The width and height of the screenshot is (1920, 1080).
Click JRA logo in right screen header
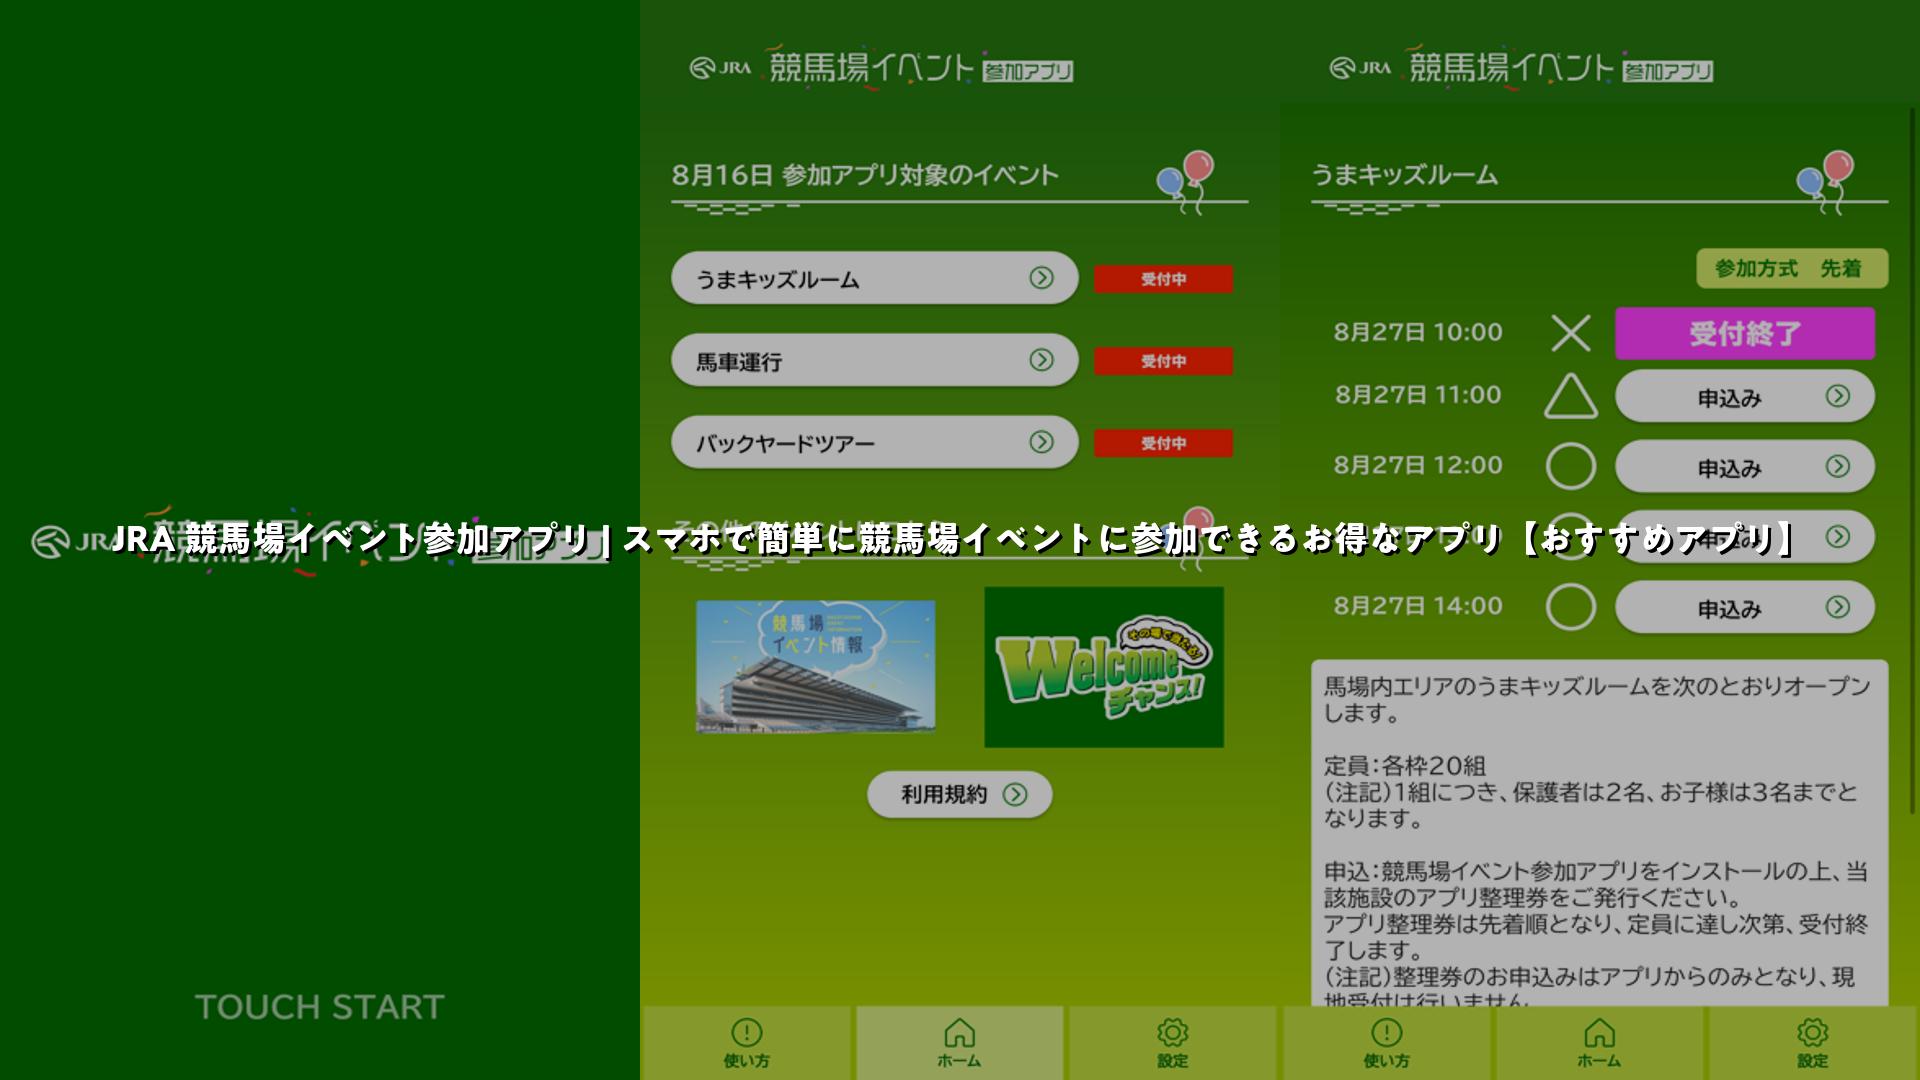click(x=1360, y=68)
